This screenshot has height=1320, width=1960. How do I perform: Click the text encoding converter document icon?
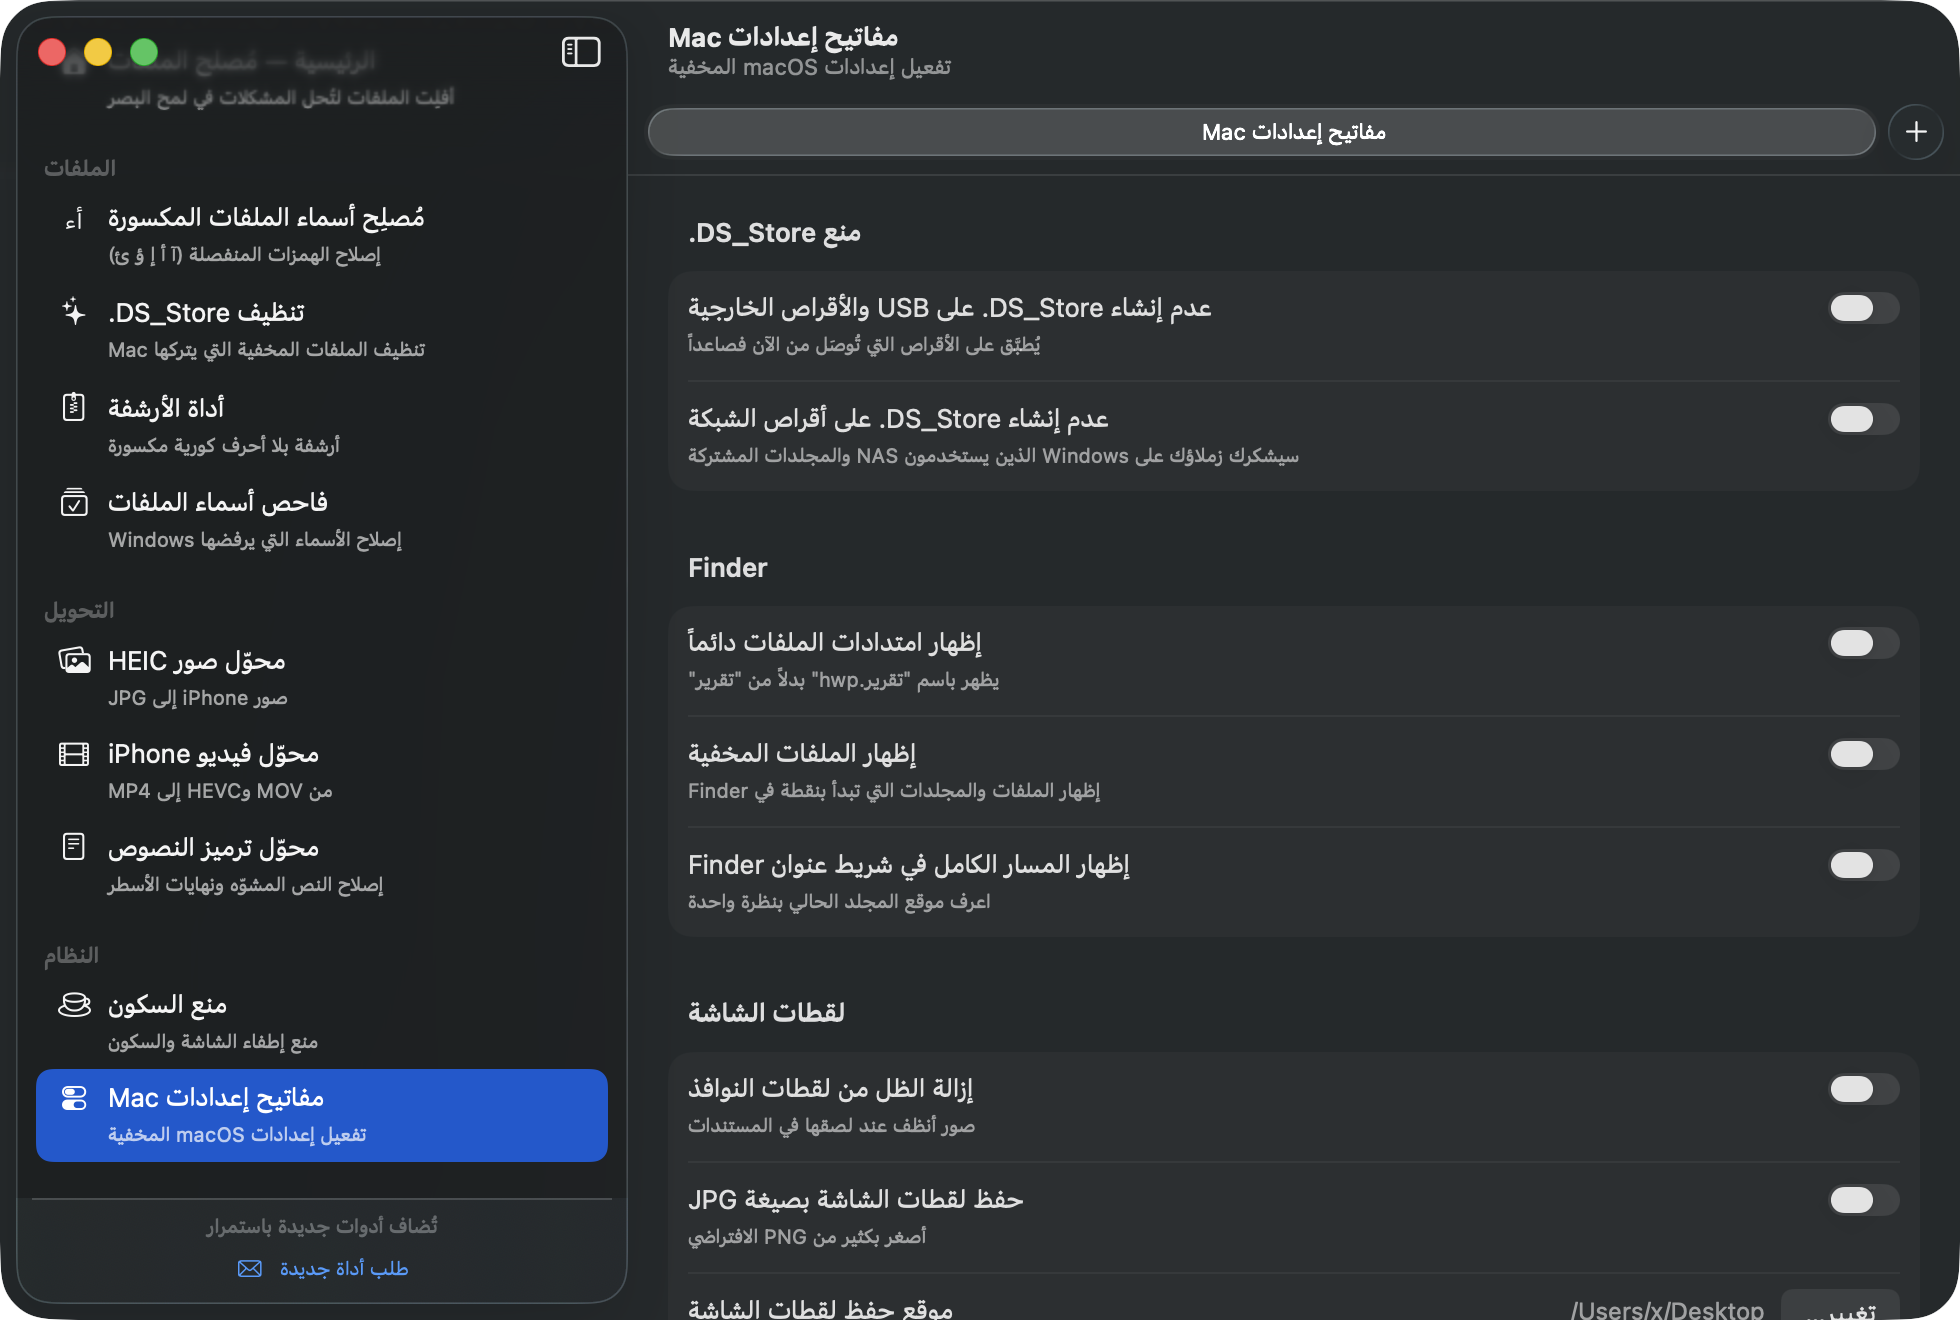[x=74, y=847]
